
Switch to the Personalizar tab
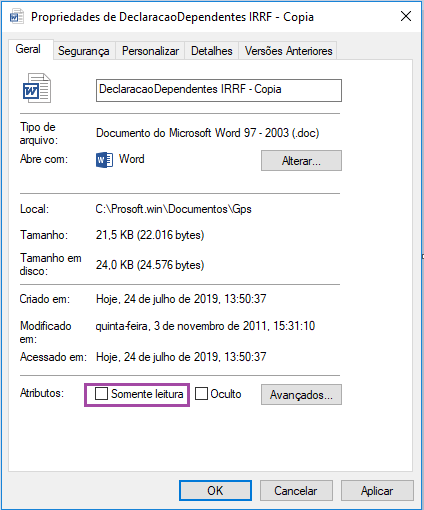click(x=150, y=51)
